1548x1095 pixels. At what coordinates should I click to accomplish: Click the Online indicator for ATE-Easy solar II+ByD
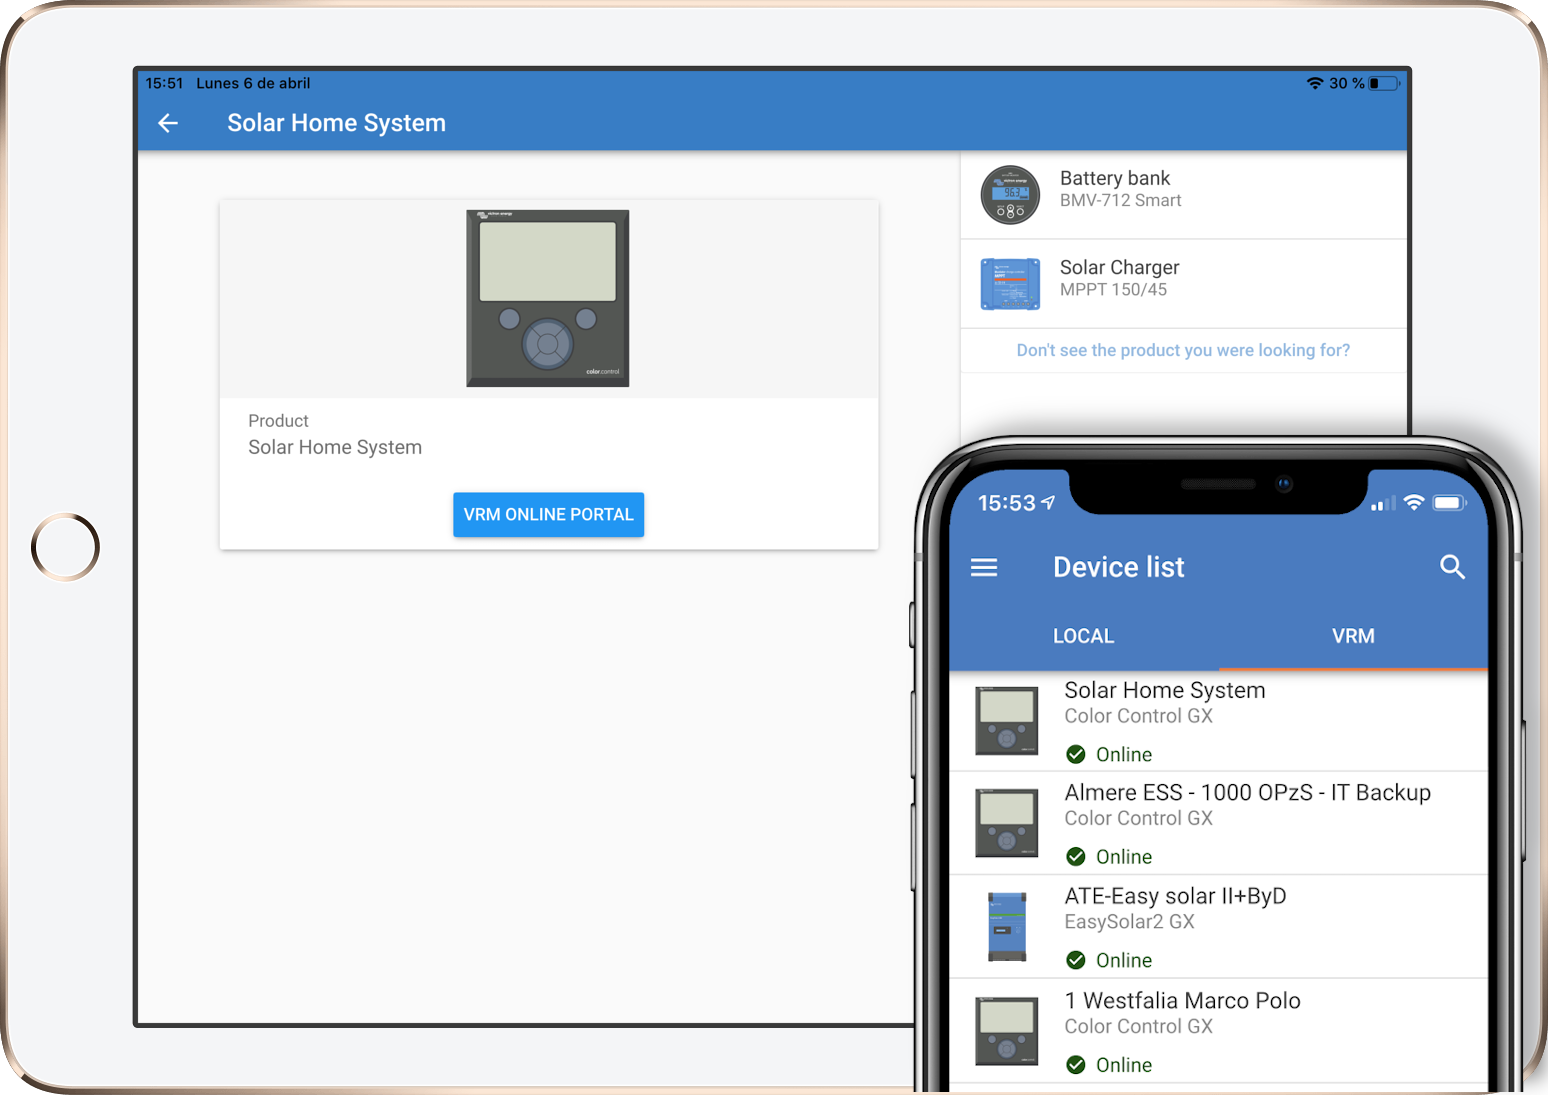pyautogui.click(x=1076, y=960)
